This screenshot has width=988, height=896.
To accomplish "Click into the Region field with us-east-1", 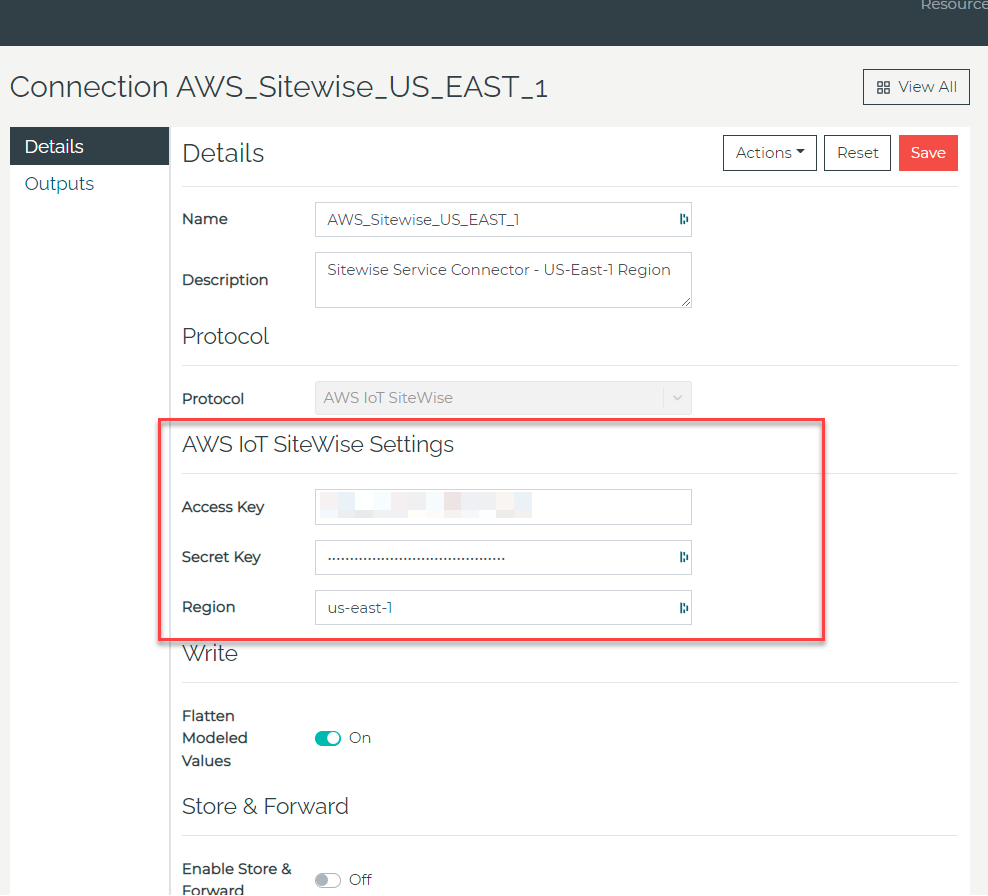I will 503,608.
